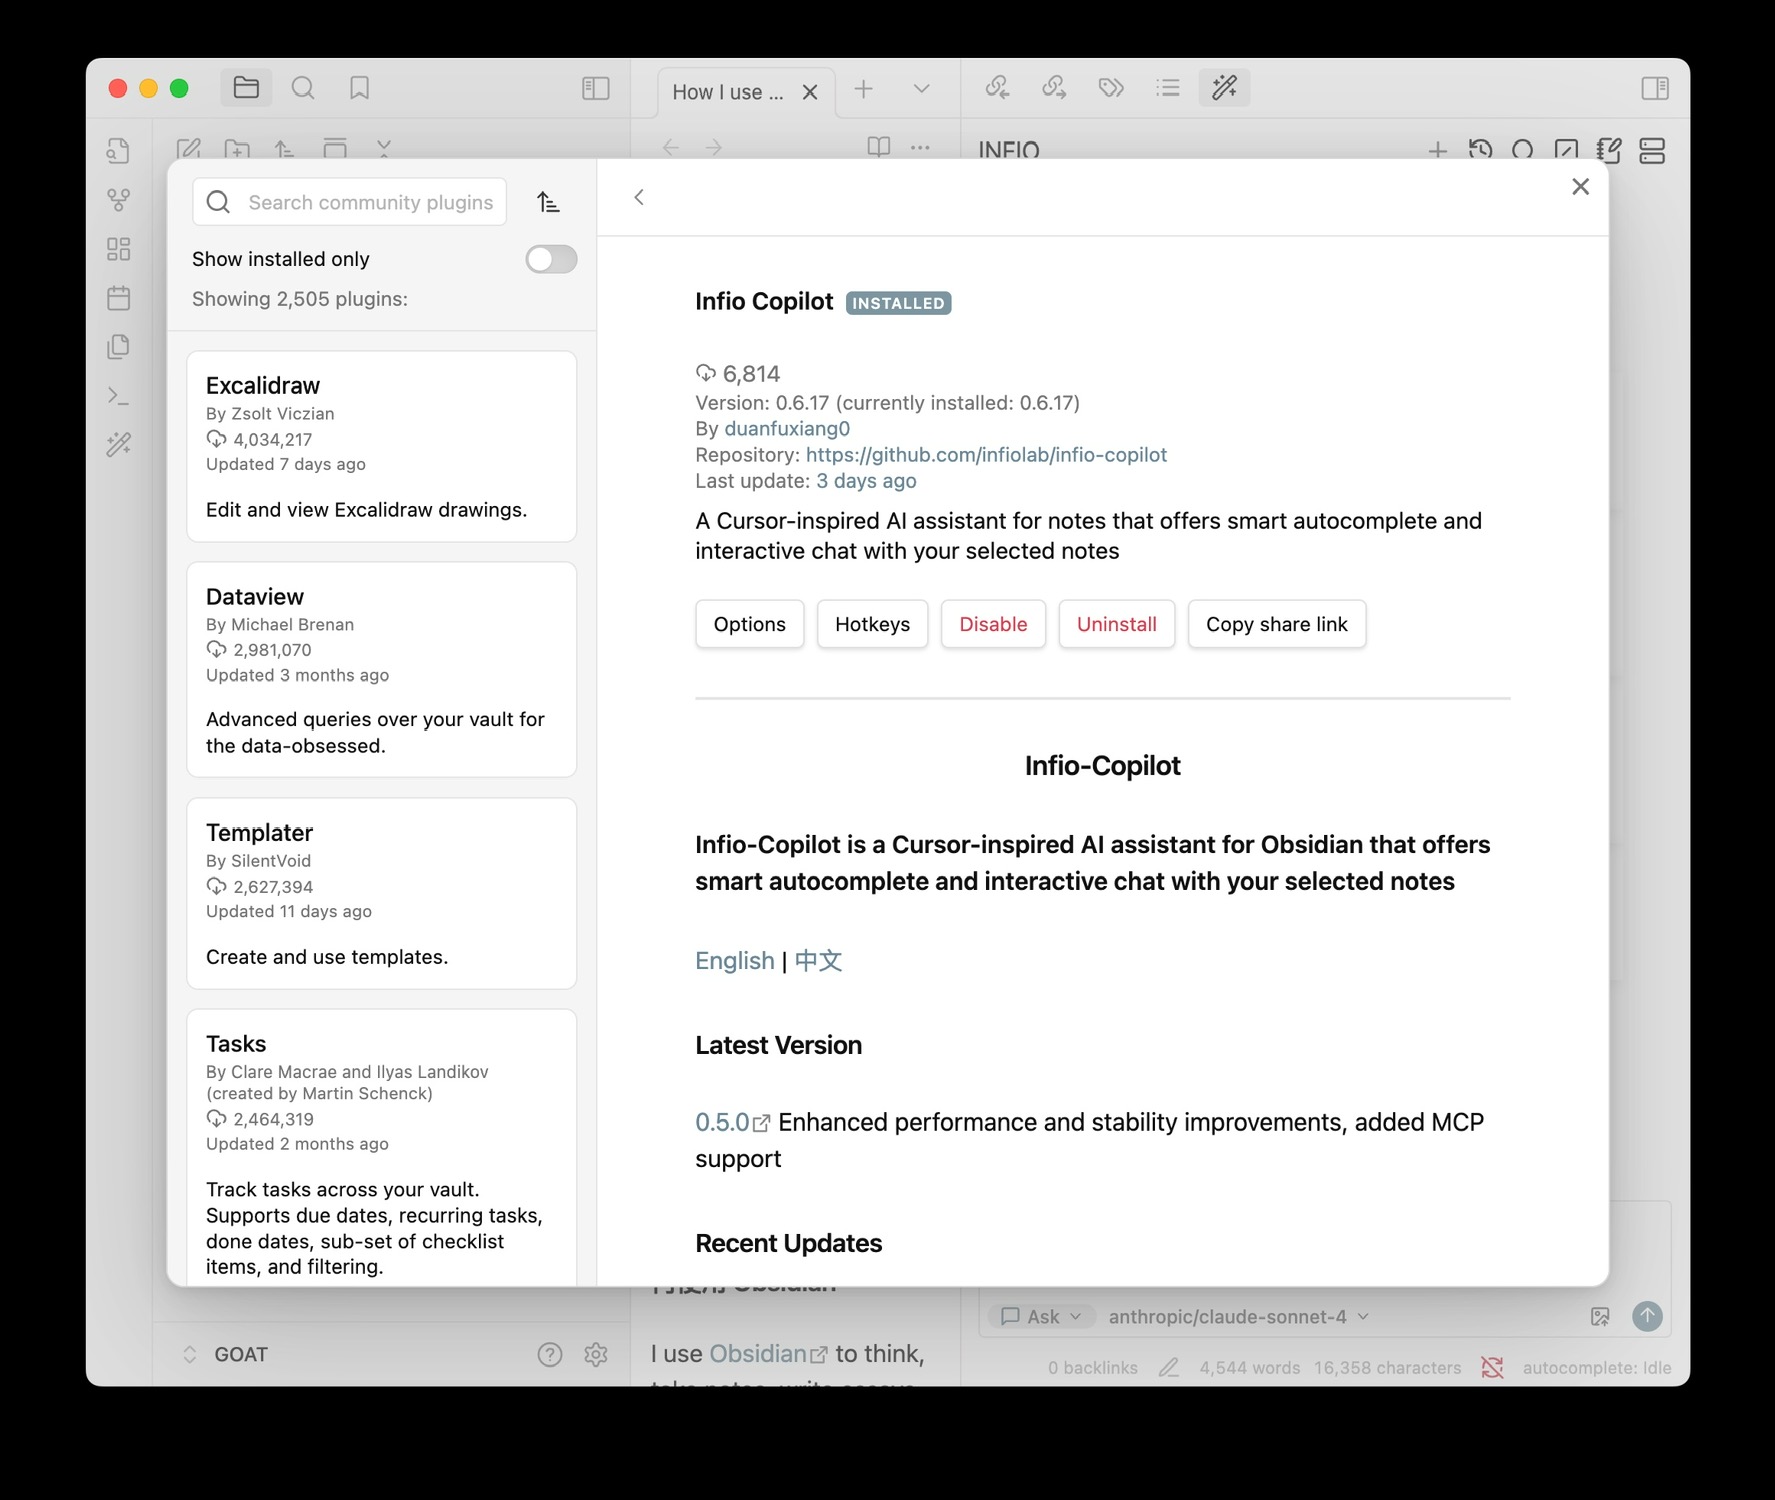This screenshot has width=1775, height=1500.
Task: Click the server stack icon in Infio panel
Action: 1652,150
